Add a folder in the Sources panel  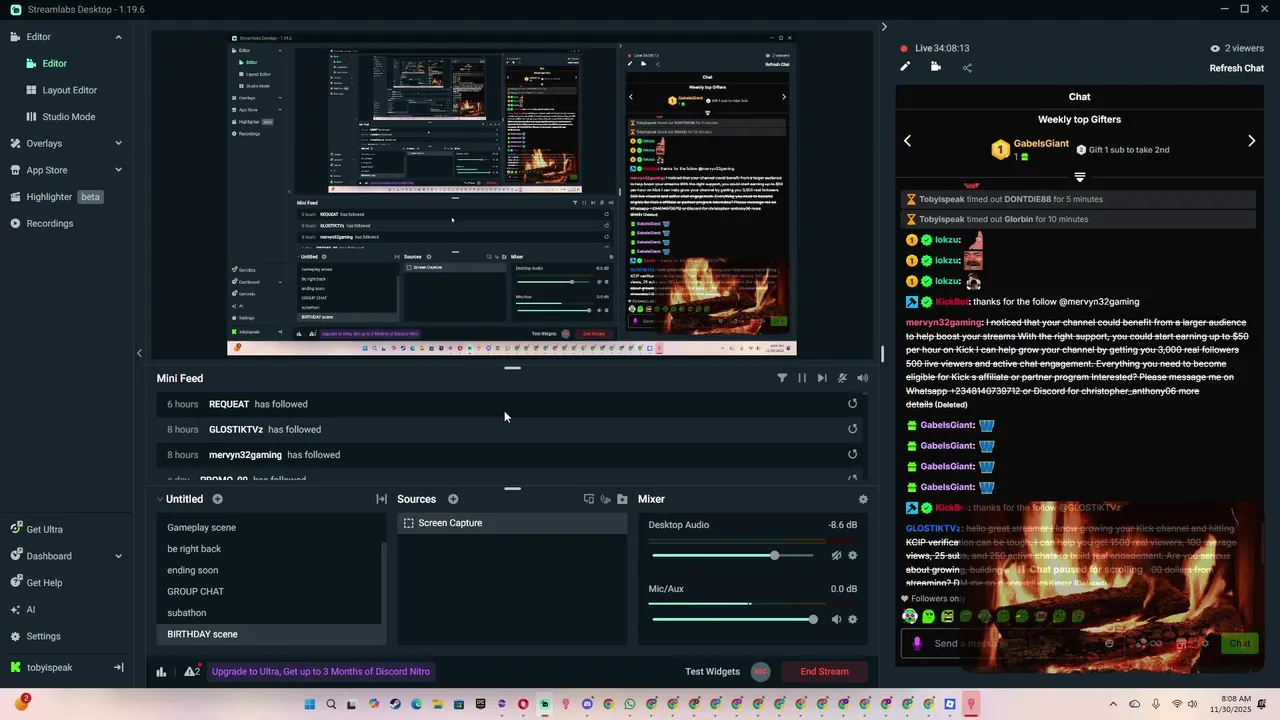tap(622, 499)
